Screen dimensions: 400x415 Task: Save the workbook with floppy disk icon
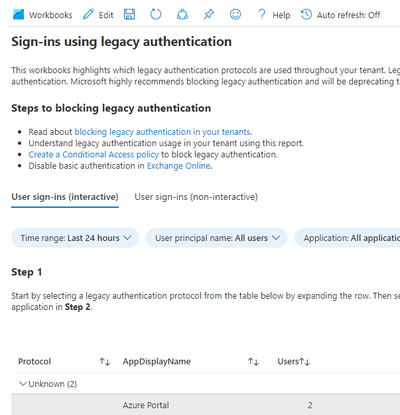[129, 14]
